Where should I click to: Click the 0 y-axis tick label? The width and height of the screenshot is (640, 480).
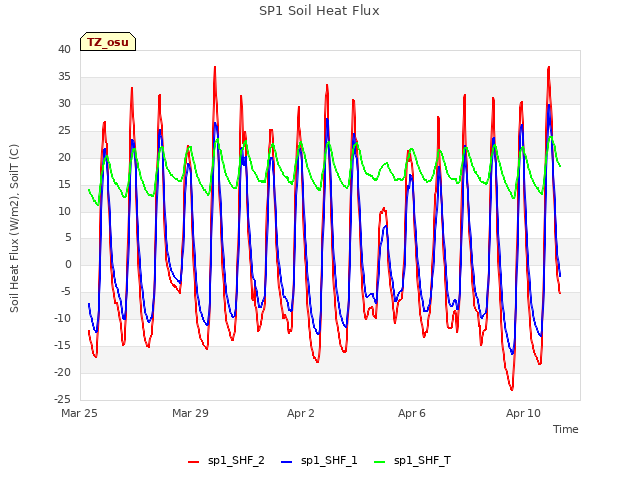coord(68,264)
